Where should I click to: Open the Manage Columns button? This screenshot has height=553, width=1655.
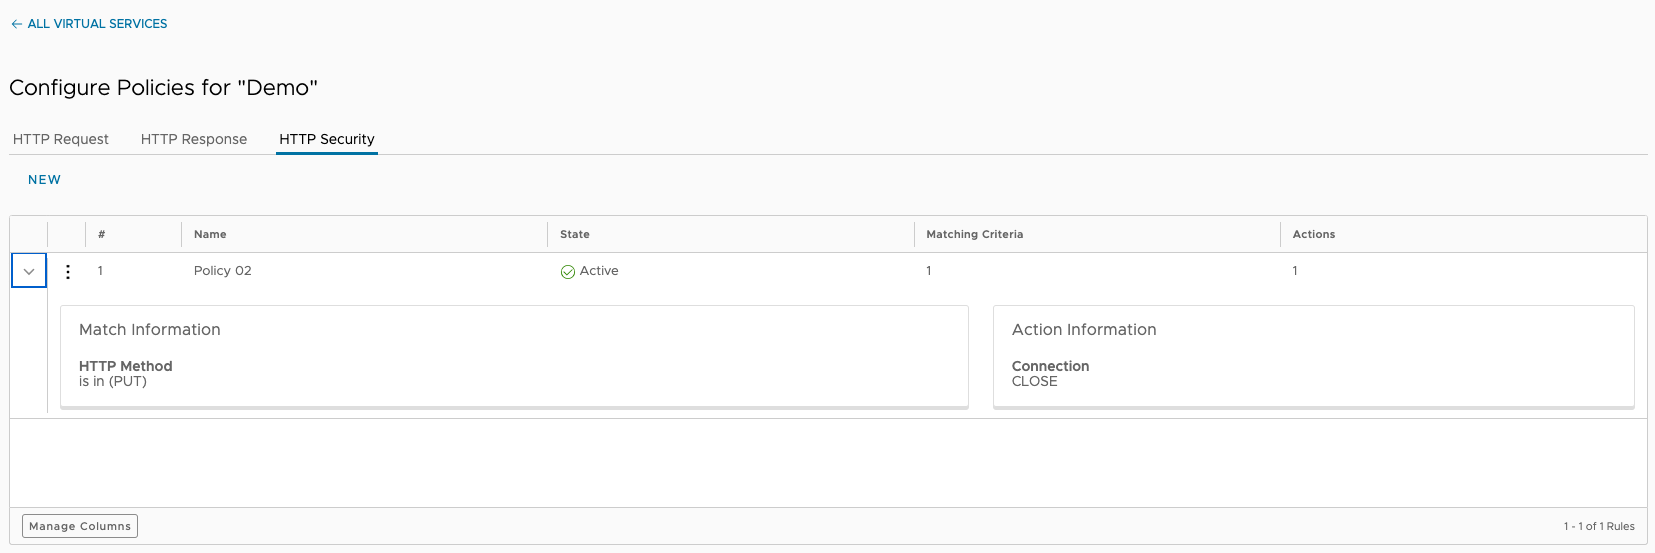80,526
